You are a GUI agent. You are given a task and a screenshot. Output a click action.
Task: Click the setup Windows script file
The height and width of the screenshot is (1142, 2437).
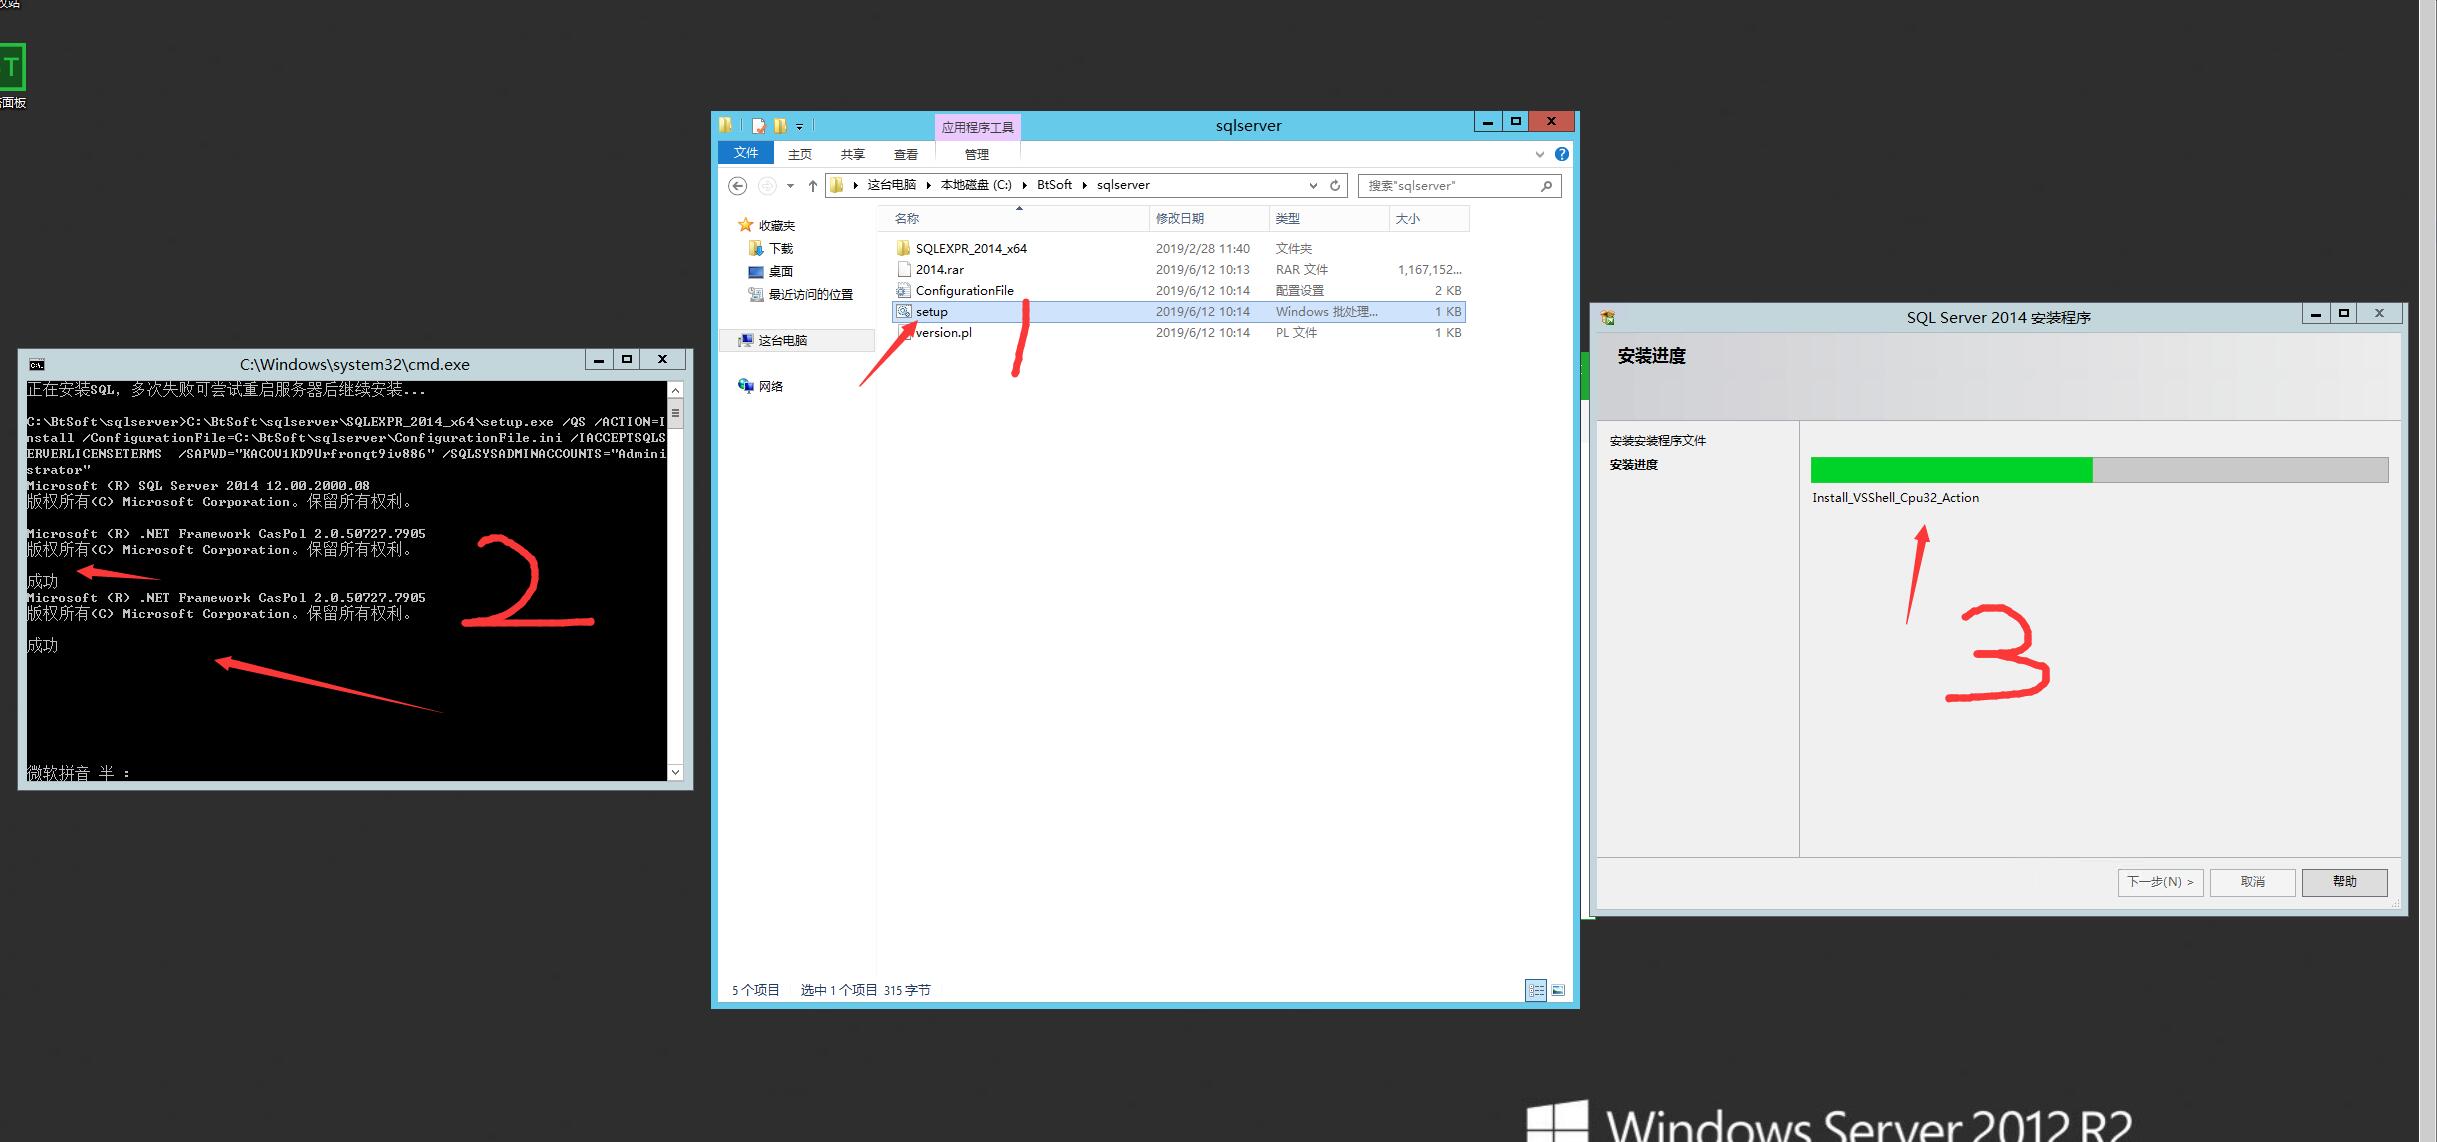click(x=933, y=311)
